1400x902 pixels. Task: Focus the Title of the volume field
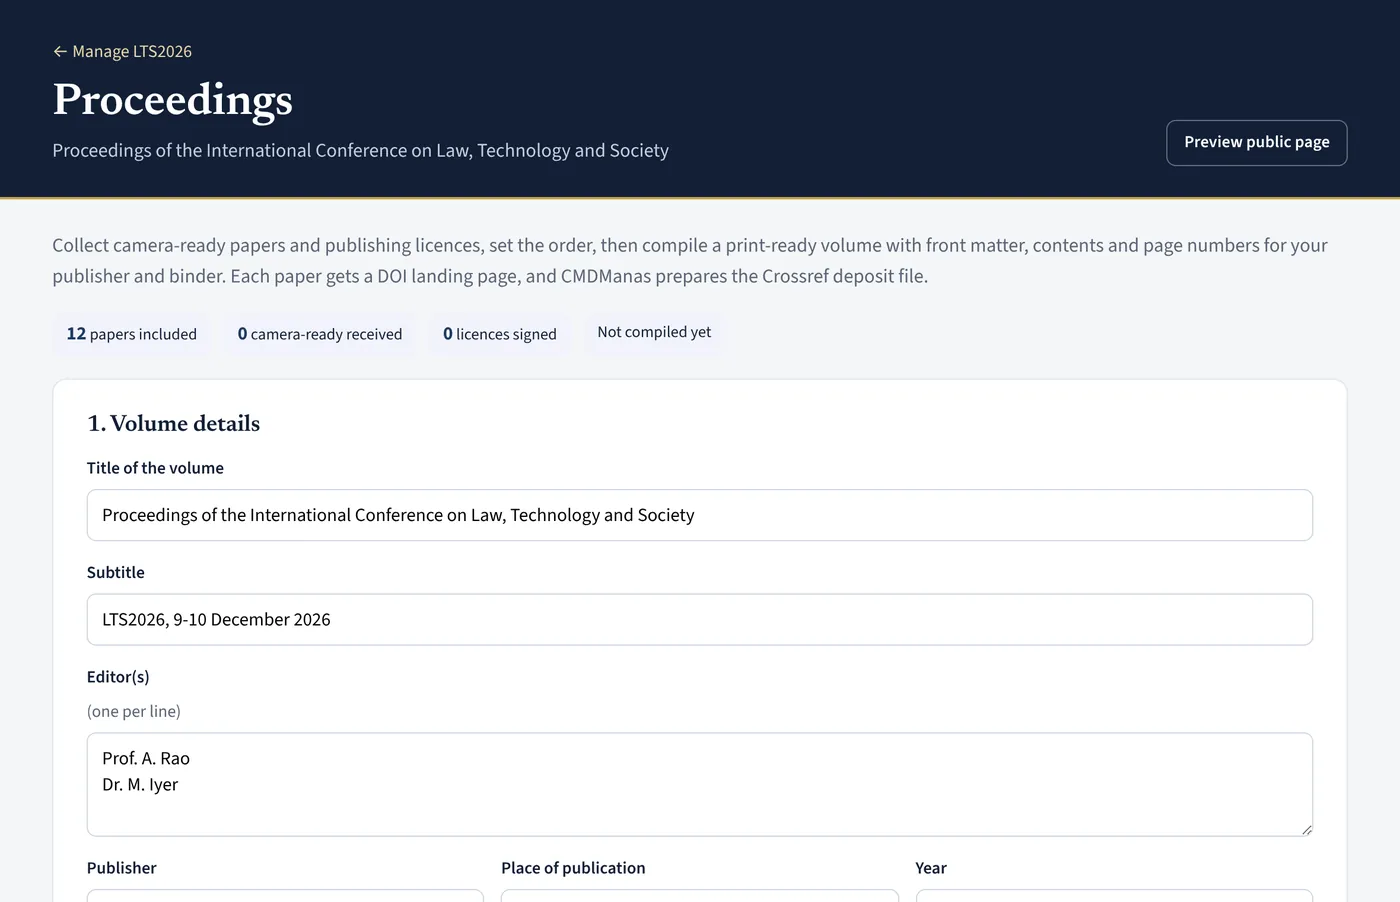pos(700,515)
